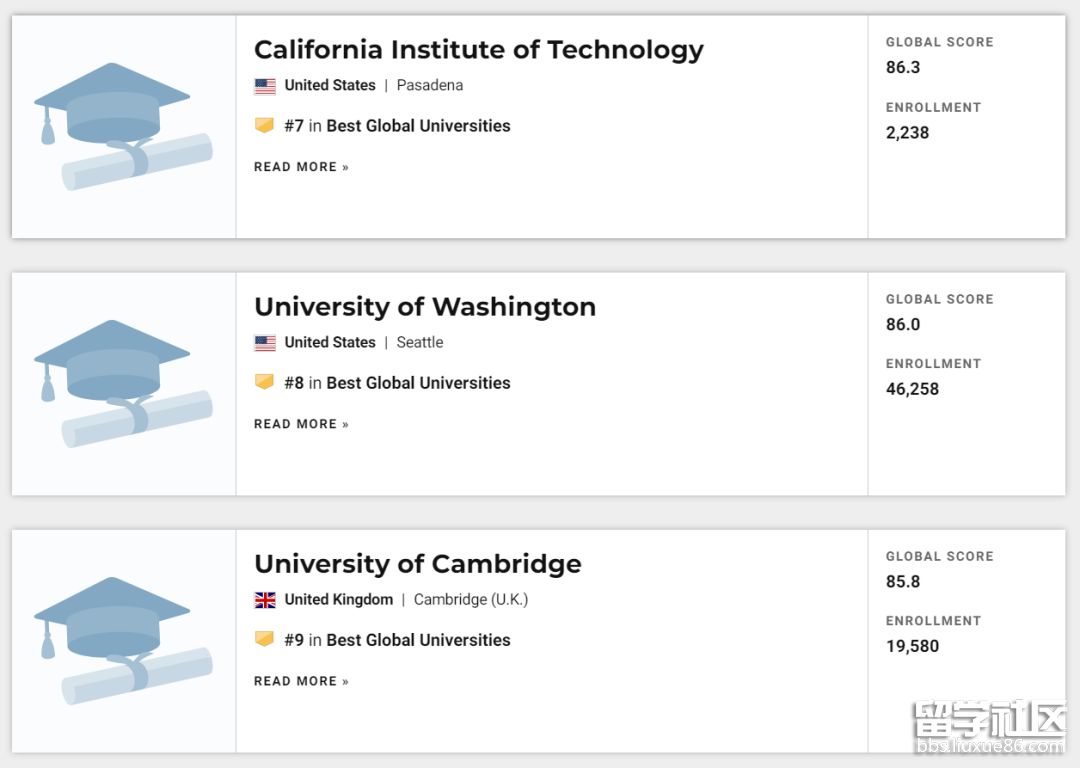Open the California Institute of Technology title

point(478,50)
